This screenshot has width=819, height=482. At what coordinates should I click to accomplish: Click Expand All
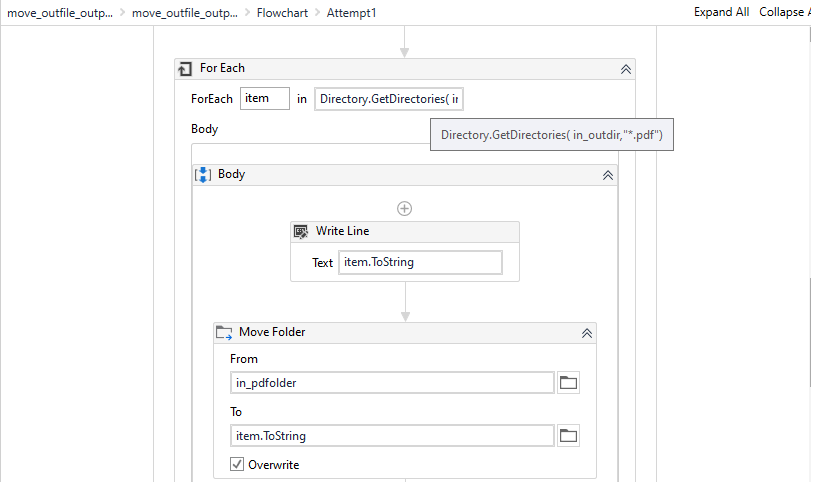721,12
